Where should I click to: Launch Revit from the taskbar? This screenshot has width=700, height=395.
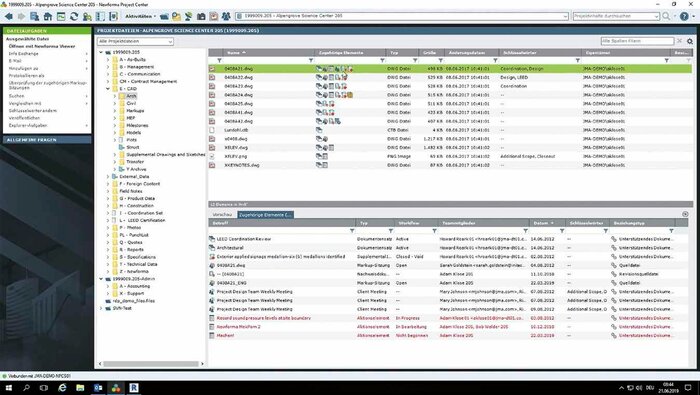pos(134,387)
